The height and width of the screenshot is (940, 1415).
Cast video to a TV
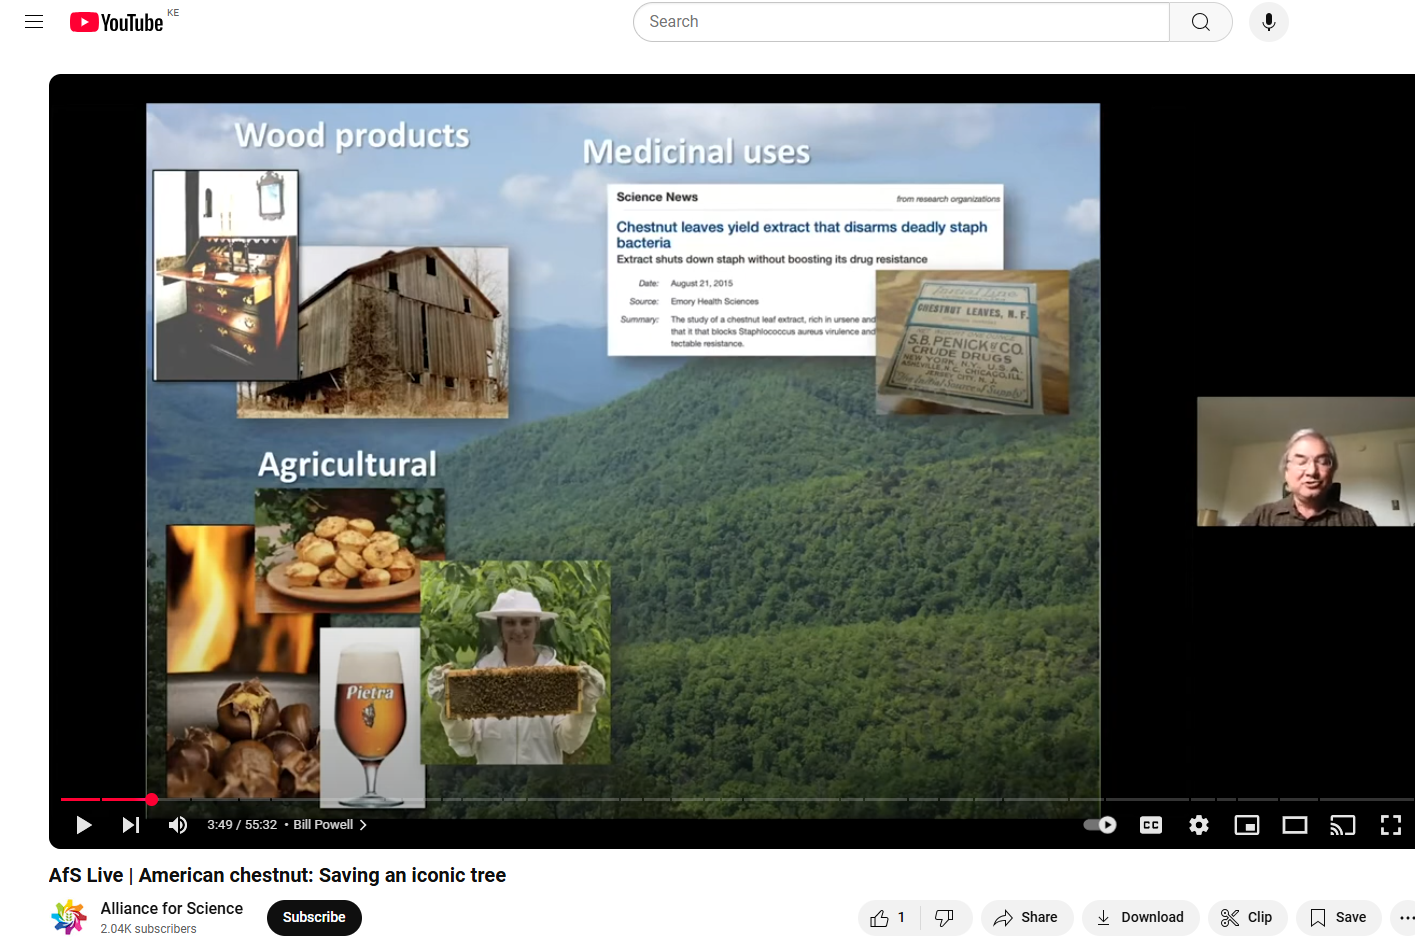[x=1343, y=825]
